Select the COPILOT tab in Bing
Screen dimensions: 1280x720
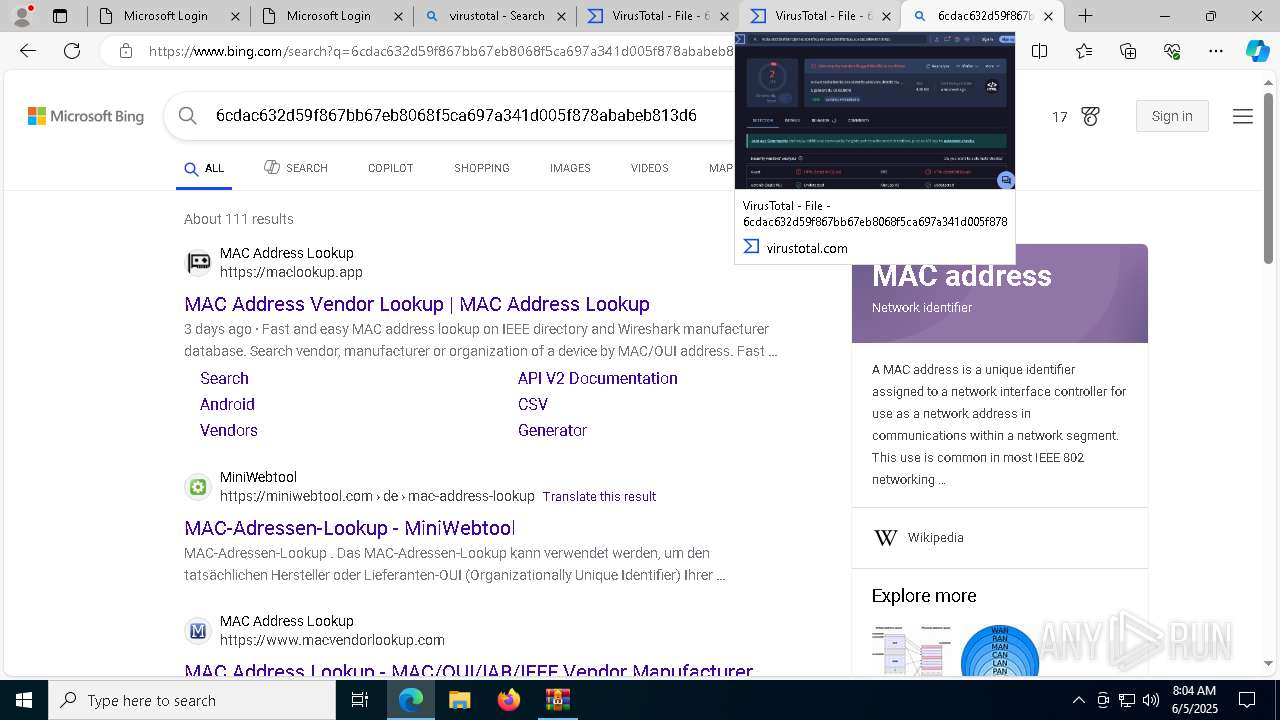[x=390, y=168]
